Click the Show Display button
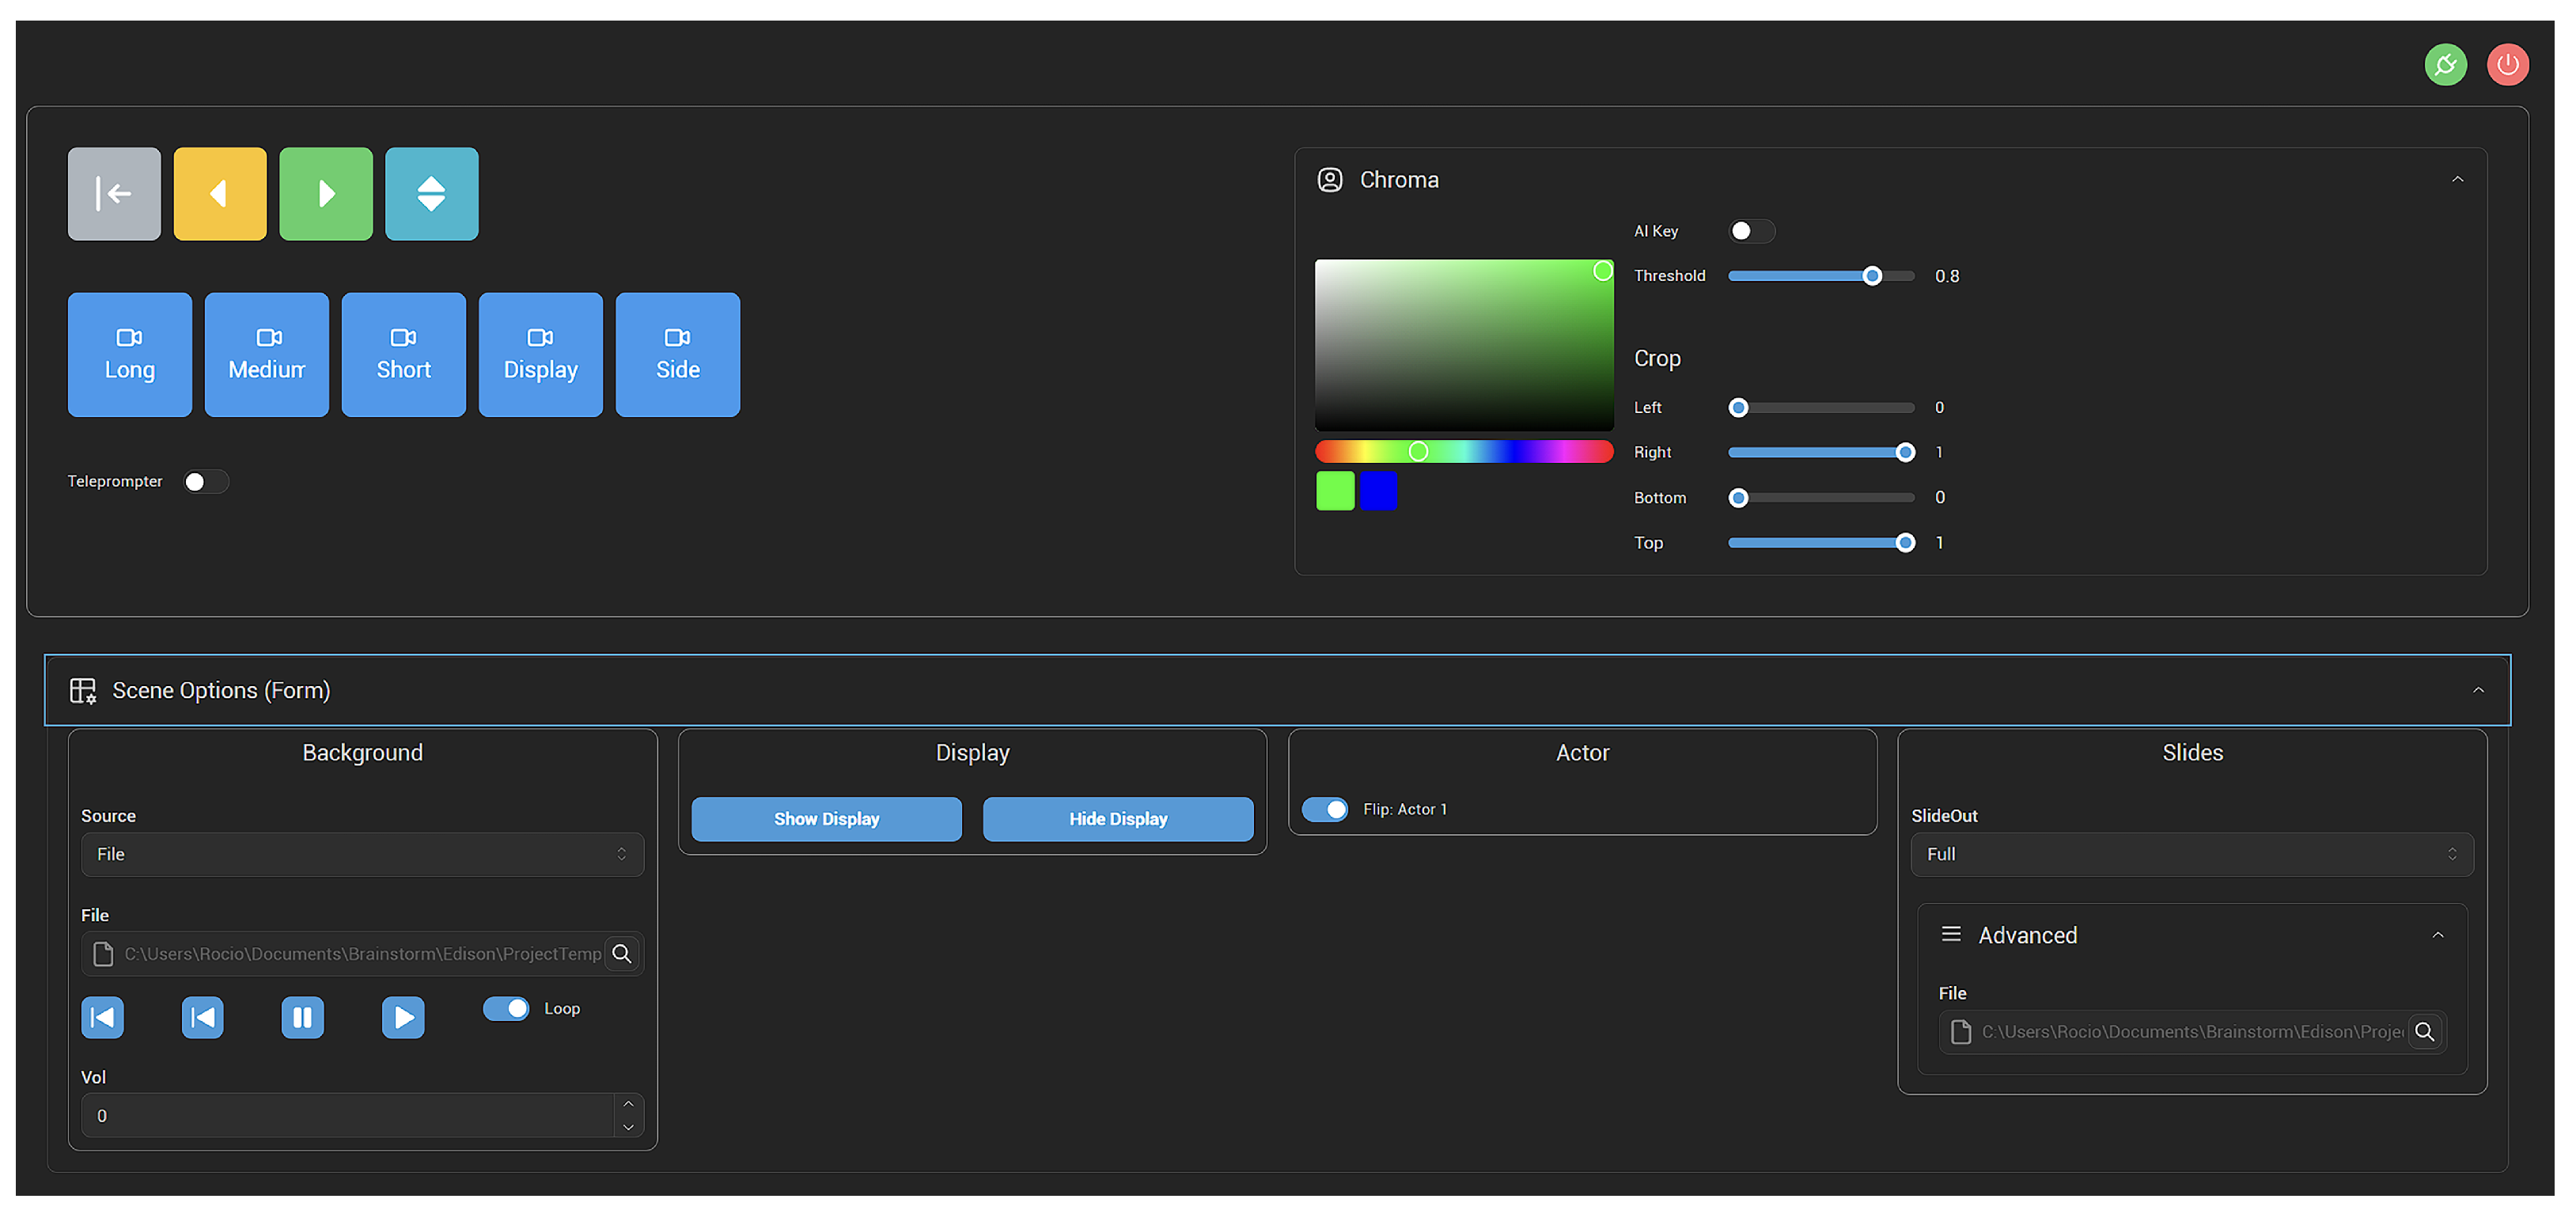This screenshot has height=1214, width=2576. tap(826, 819)
